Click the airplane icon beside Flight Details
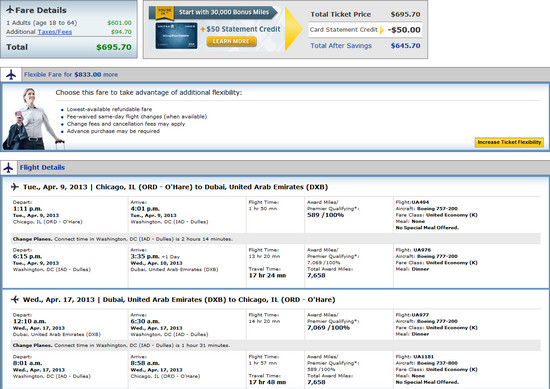The image size is (550, 389). point(8,168)
